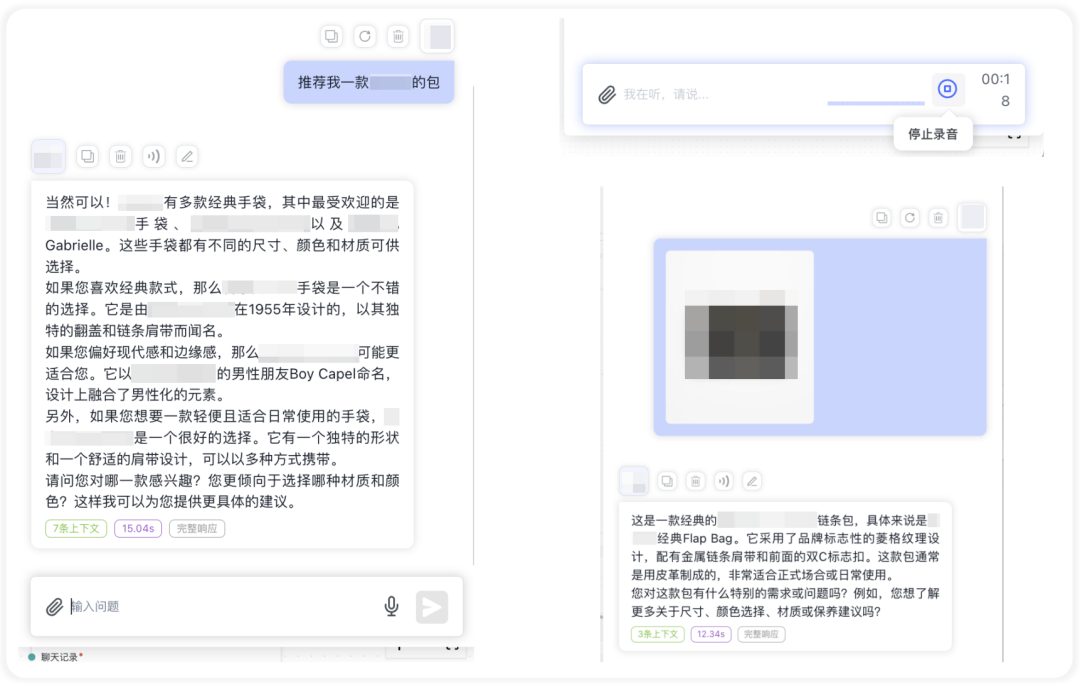Copy the image message in right chat
Screen dimensions: 1080x686
(882, 218)
